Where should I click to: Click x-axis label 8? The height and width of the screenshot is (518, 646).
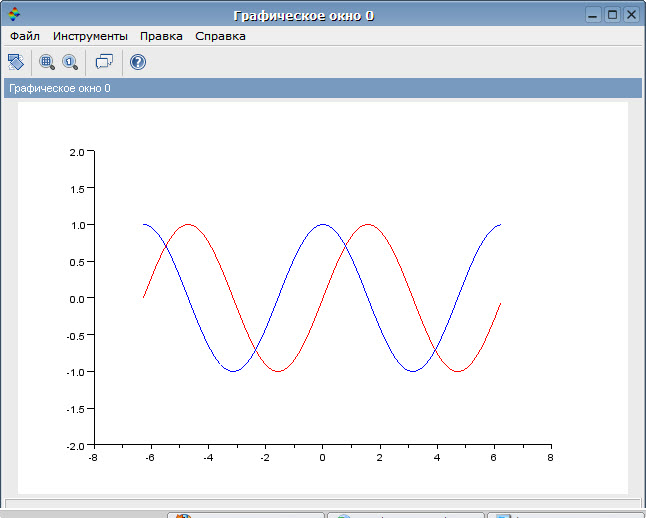point(550,457)
